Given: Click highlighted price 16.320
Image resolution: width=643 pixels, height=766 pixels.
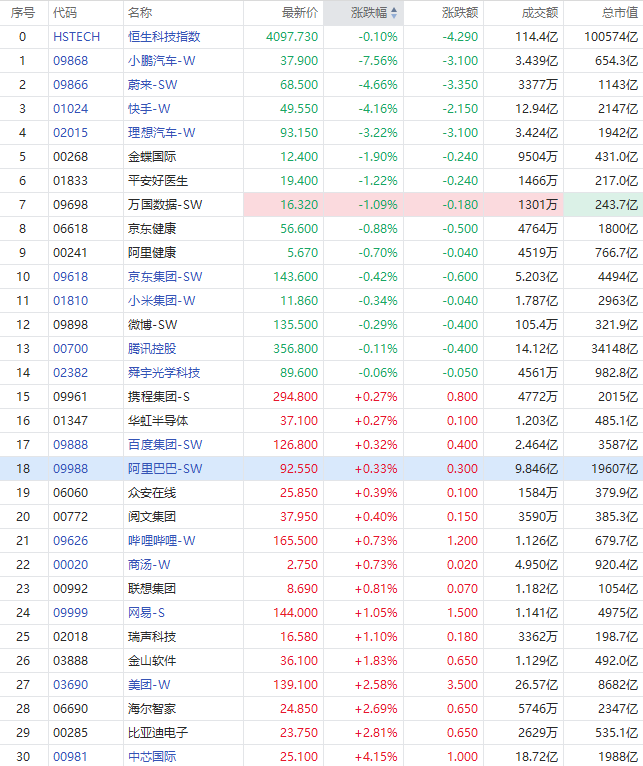Looking at the screenshot, I should tap(299, 204).
